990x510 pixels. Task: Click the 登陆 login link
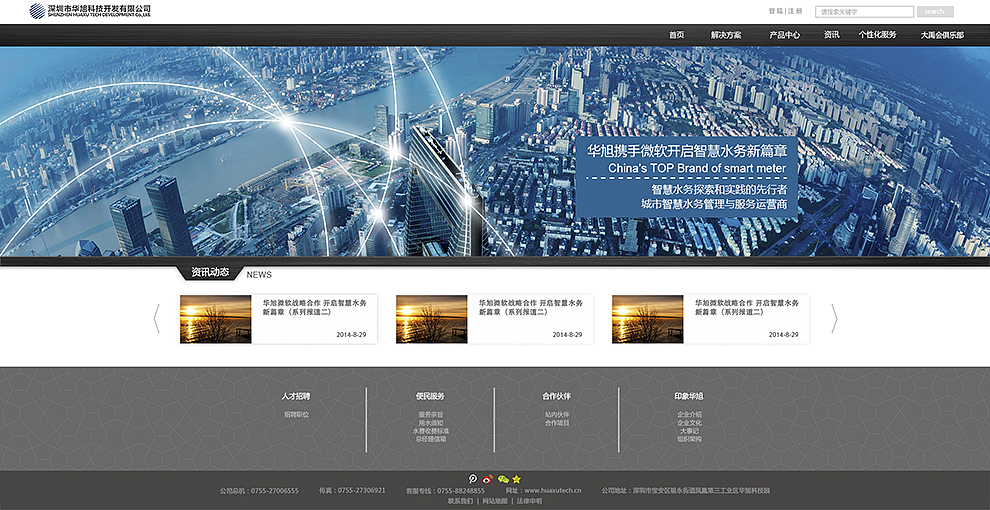click(775, 11)
